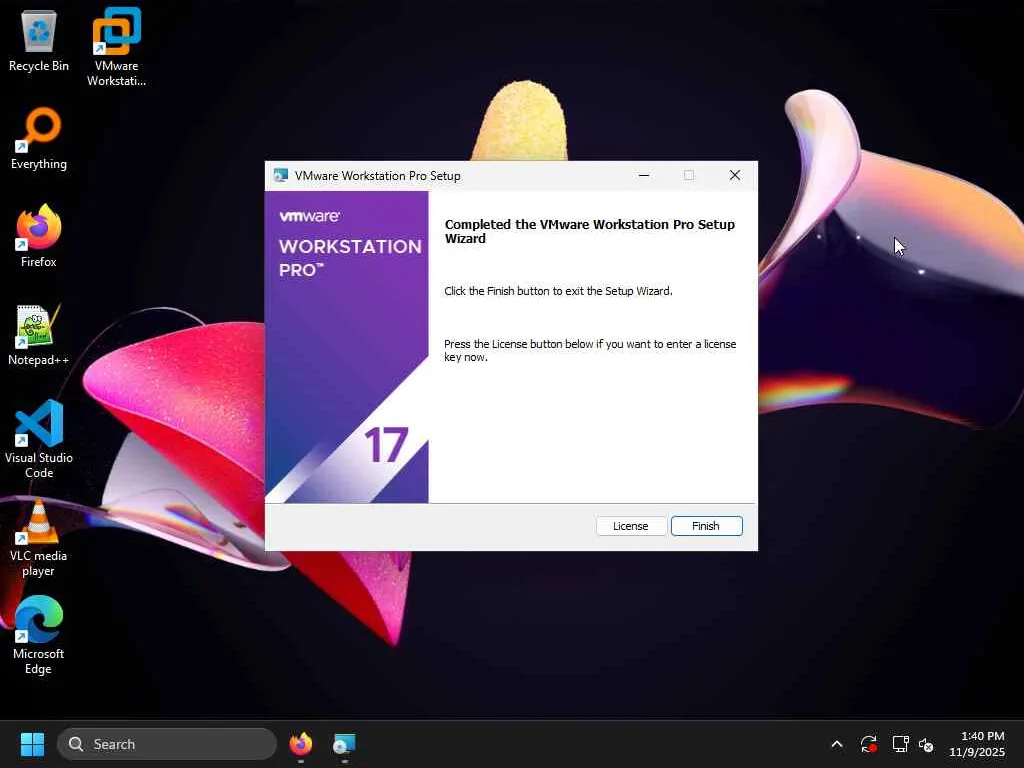Select the Microsoft Edge desktop shortcut
This screenshot has width=1024, height=768.
[39, 635]
